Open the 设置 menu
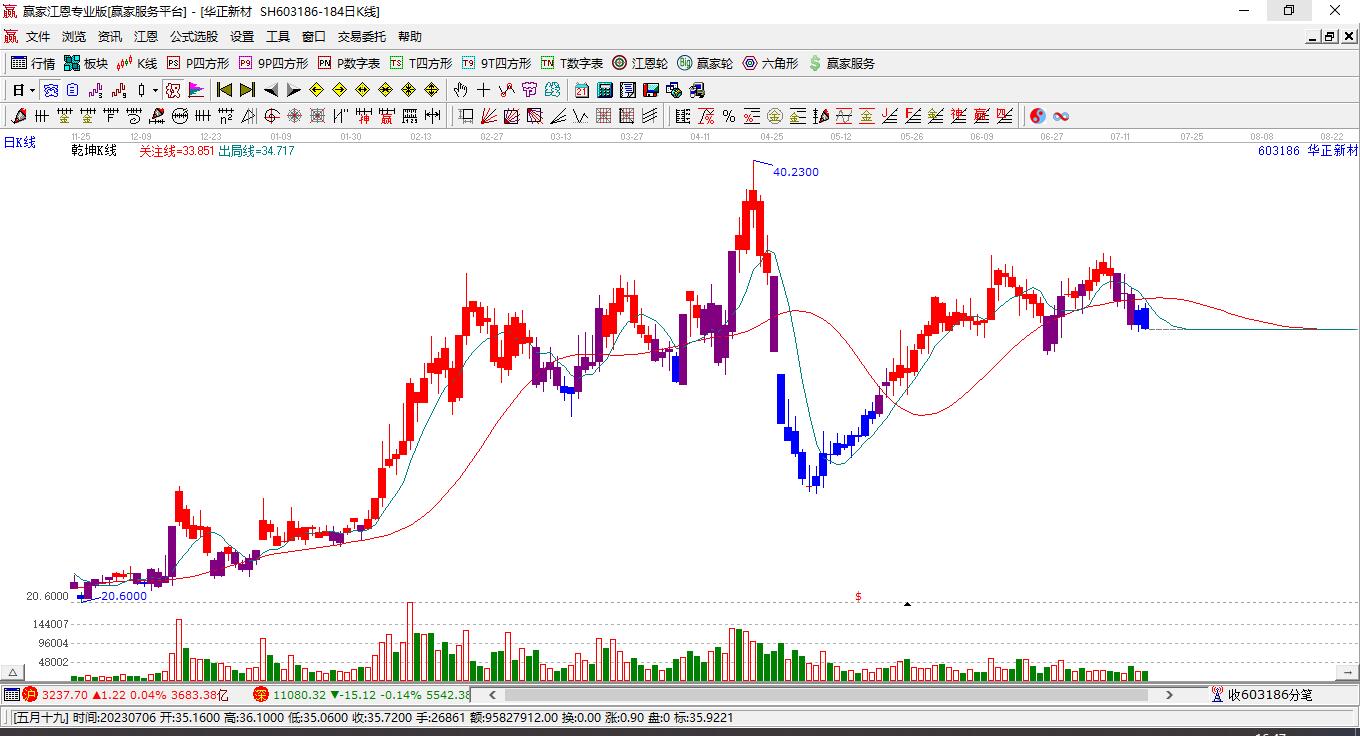This screenshot has width=1360, height=736. tap(242, 36)
